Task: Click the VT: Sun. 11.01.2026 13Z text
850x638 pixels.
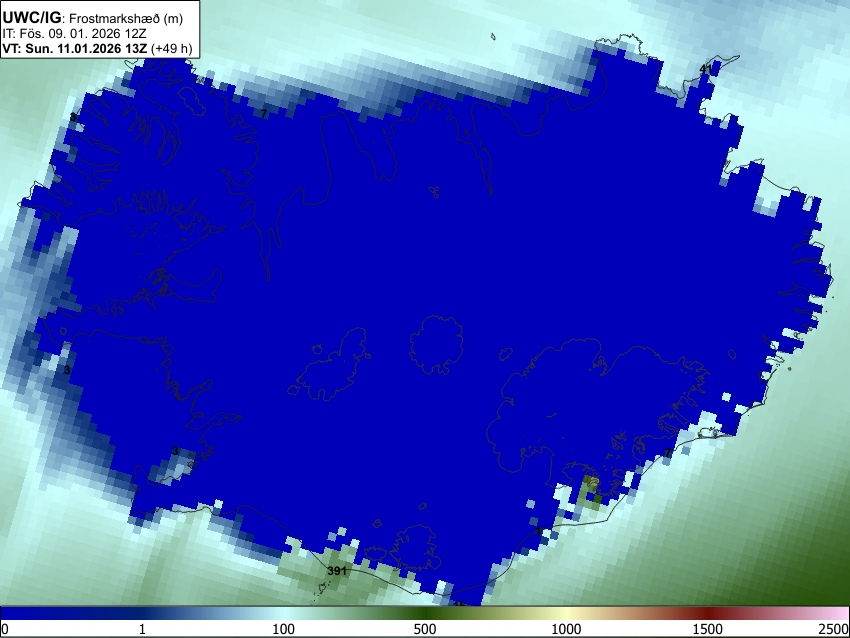Action: [74, 48]
